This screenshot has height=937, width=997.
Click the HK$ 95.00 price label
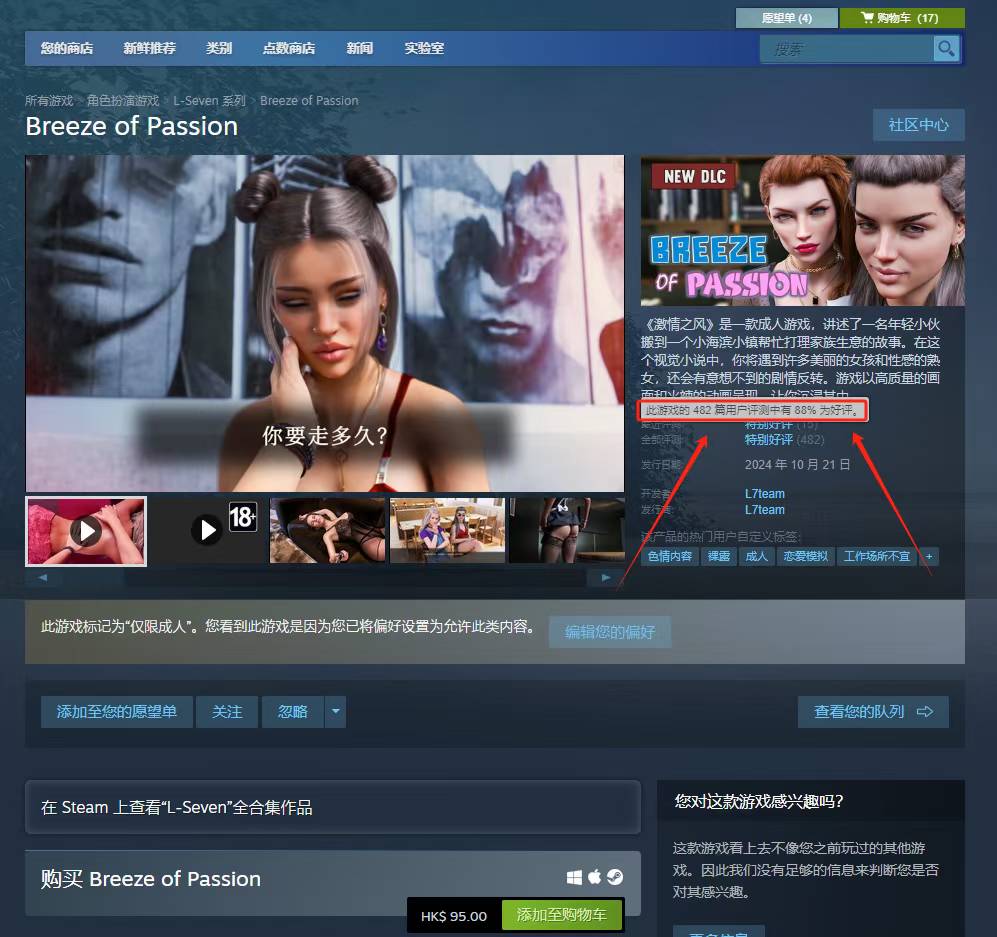coord(453,916)
